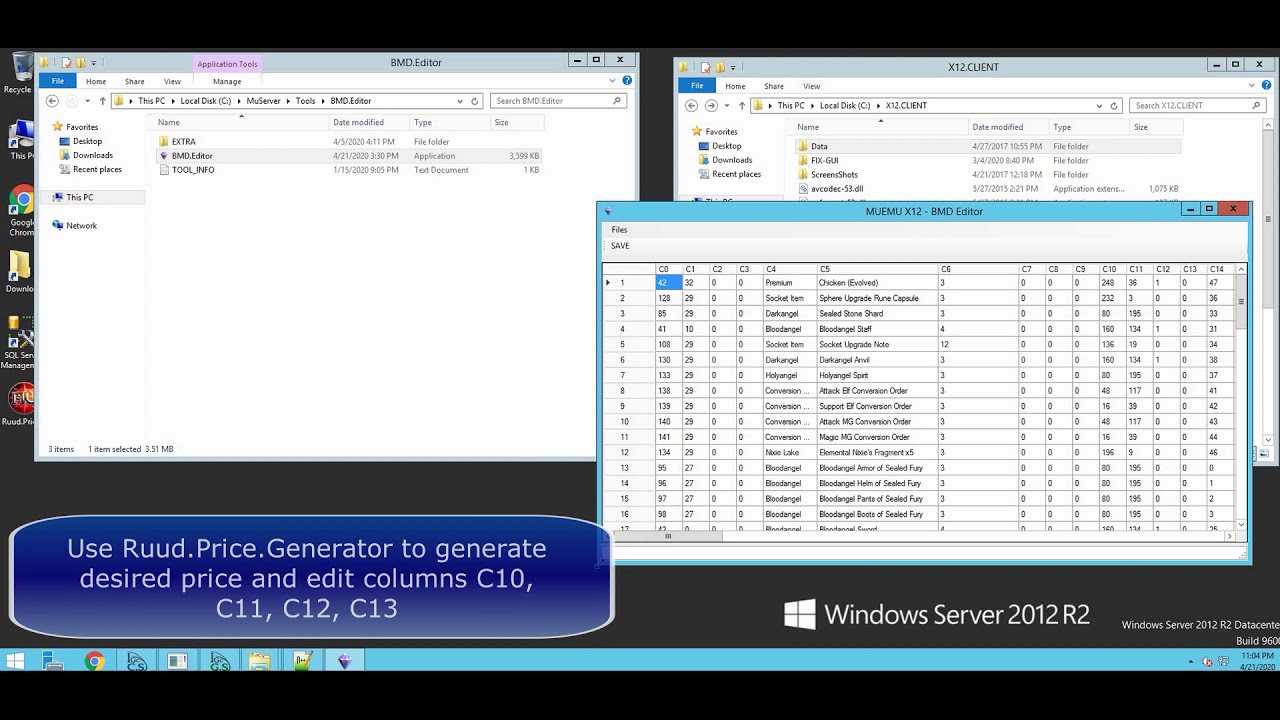Select MuServer in the BMD.Editor address path
The width and height of the screenshot is (1280, 720).
263,101
